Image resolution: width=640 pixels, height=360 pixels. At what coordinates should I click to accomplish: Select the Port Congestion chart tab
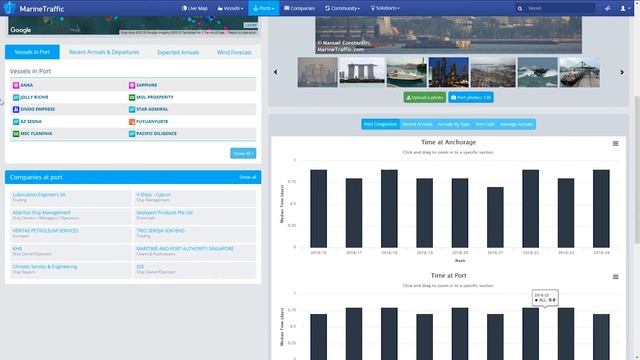pos(380,124)
